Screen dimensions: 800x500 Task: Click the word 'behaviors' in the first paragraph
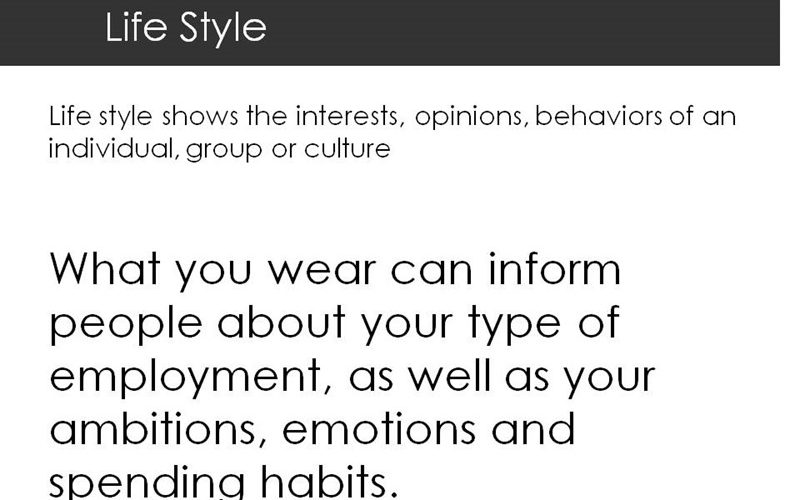pyautogui.click(x=598, y=116)
